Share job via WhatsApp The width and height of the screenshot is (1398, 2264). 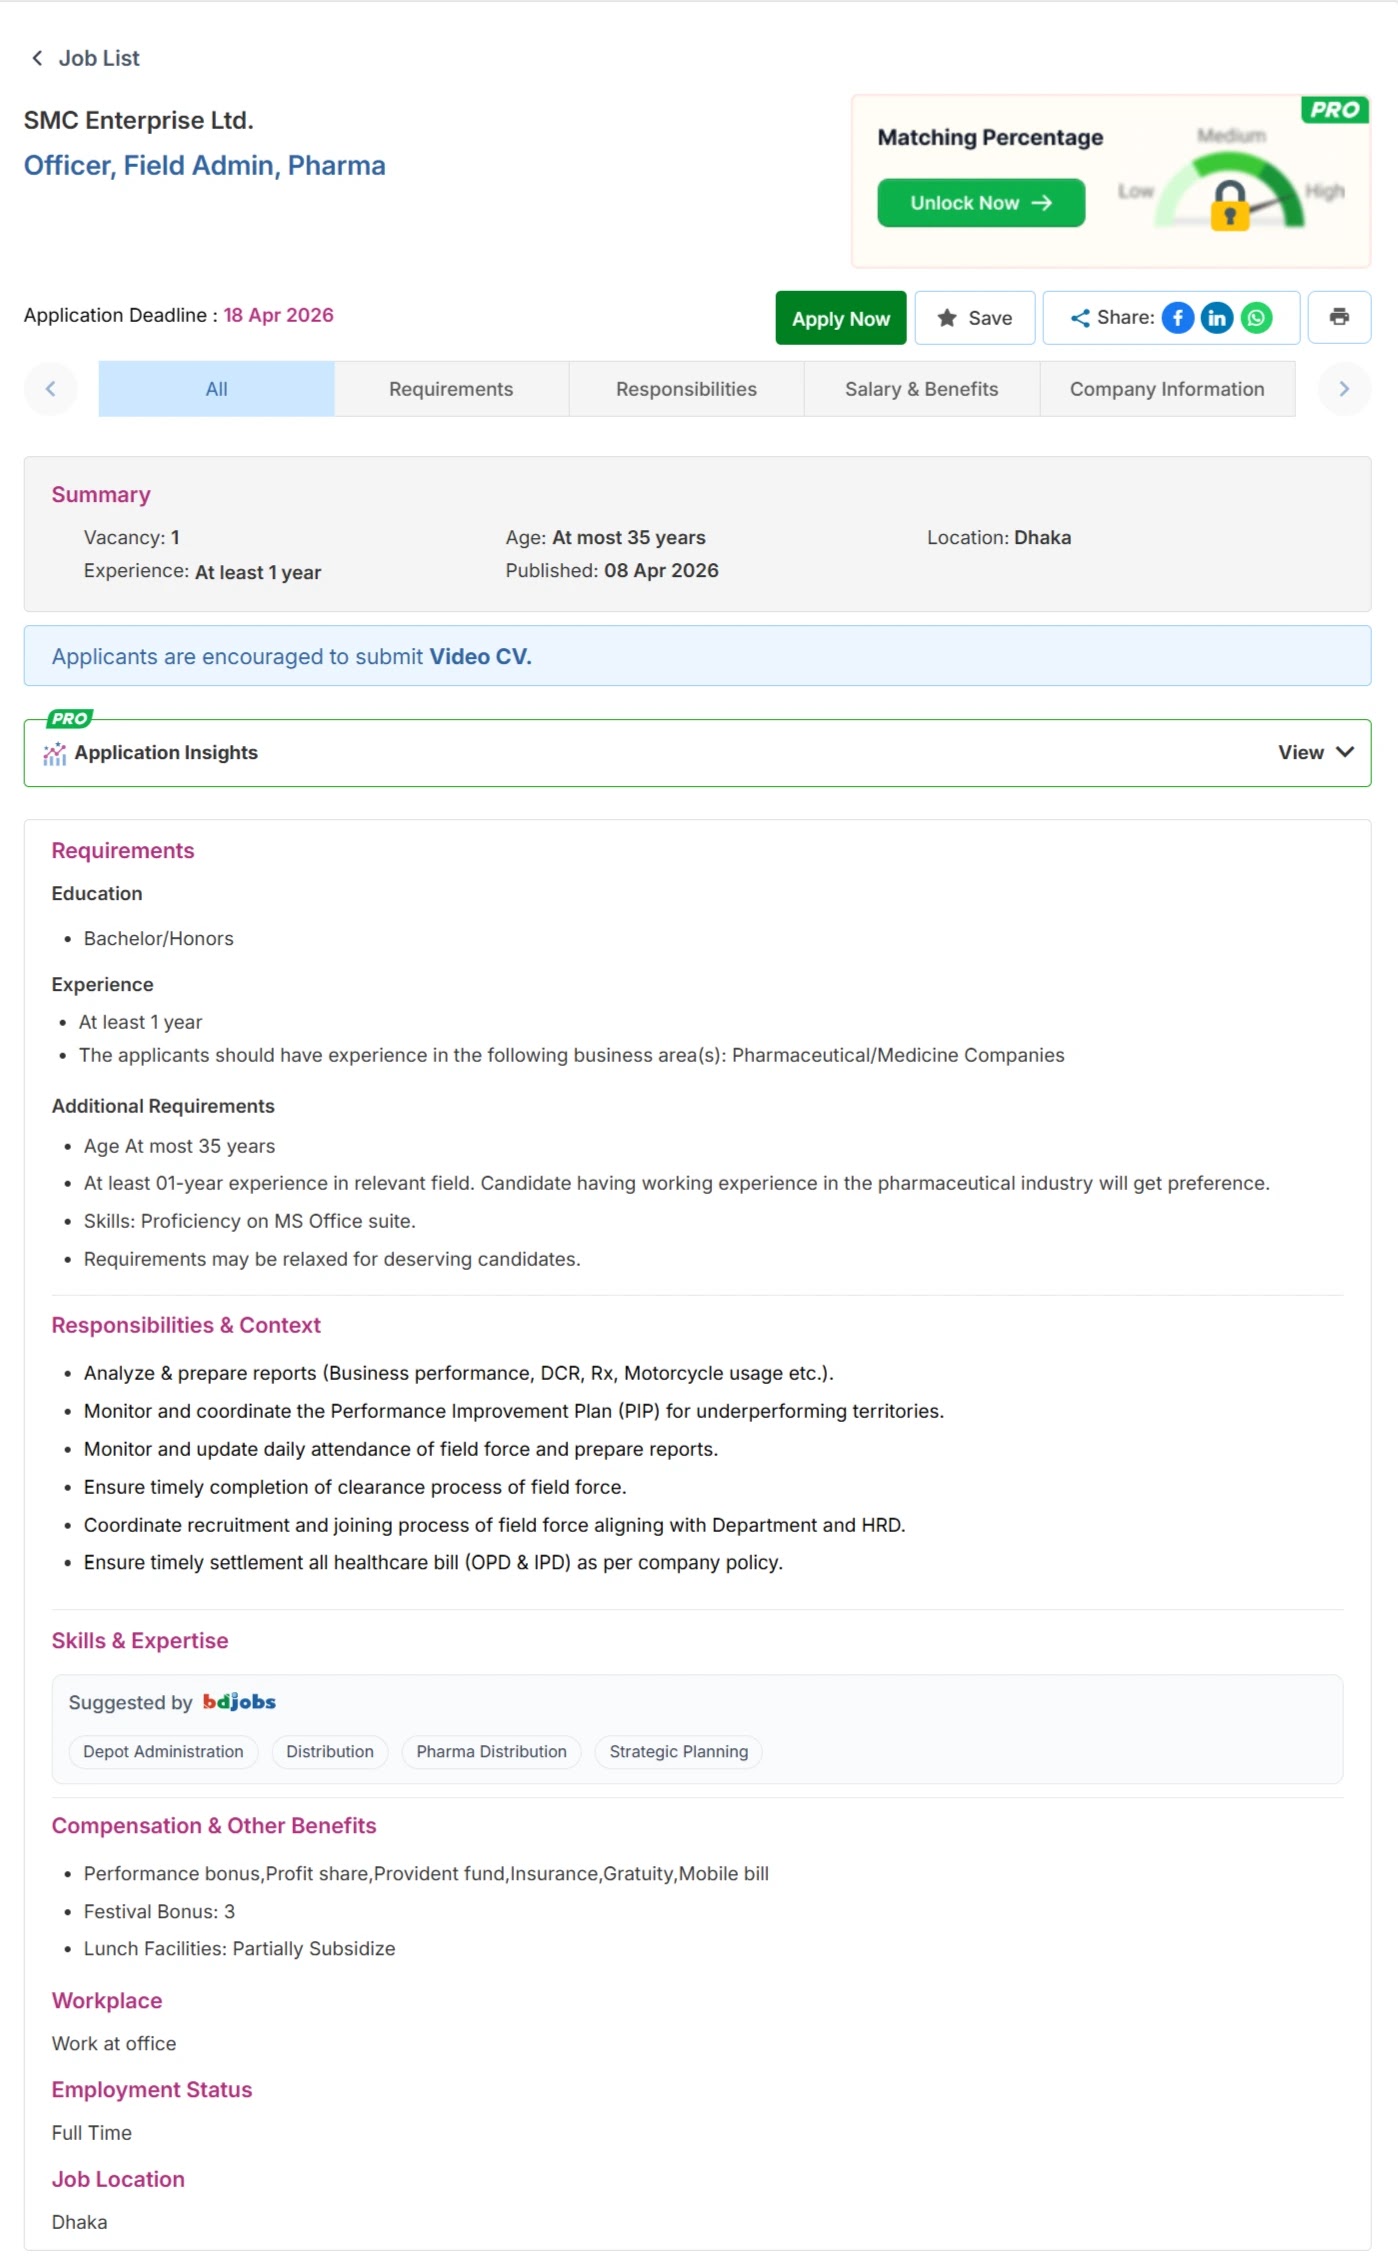click(x=1256, y=318)
